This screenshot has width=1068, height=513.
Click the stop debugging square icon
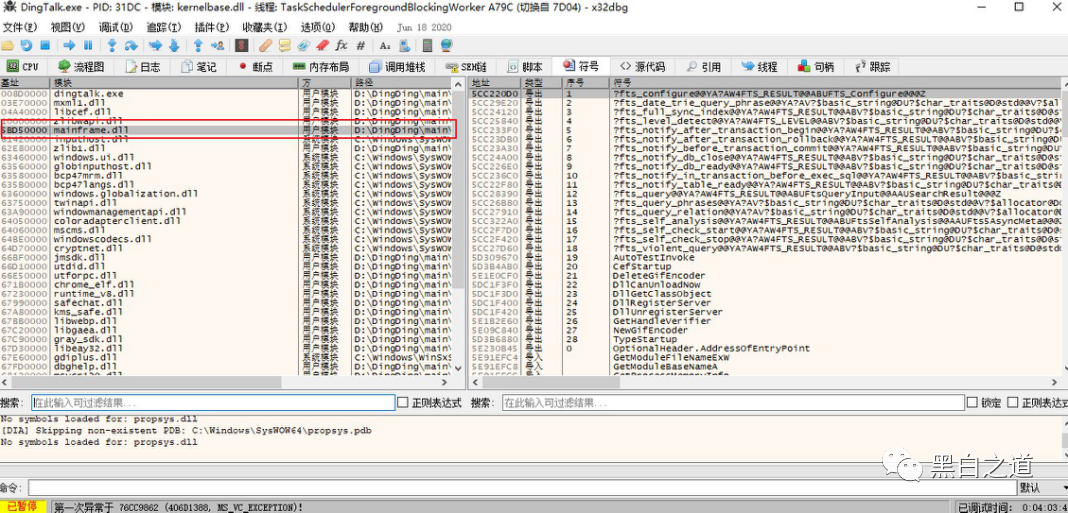coord(45,46)
